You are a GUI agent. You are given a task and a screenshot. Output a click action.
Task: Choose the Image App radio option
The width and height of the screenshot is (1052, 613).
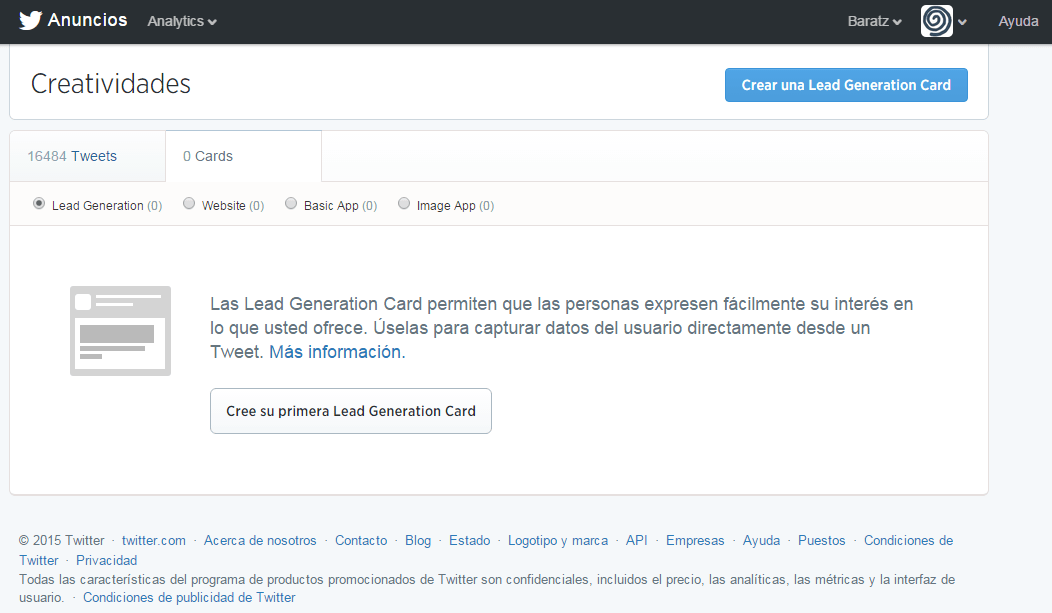tap(404, 203)
